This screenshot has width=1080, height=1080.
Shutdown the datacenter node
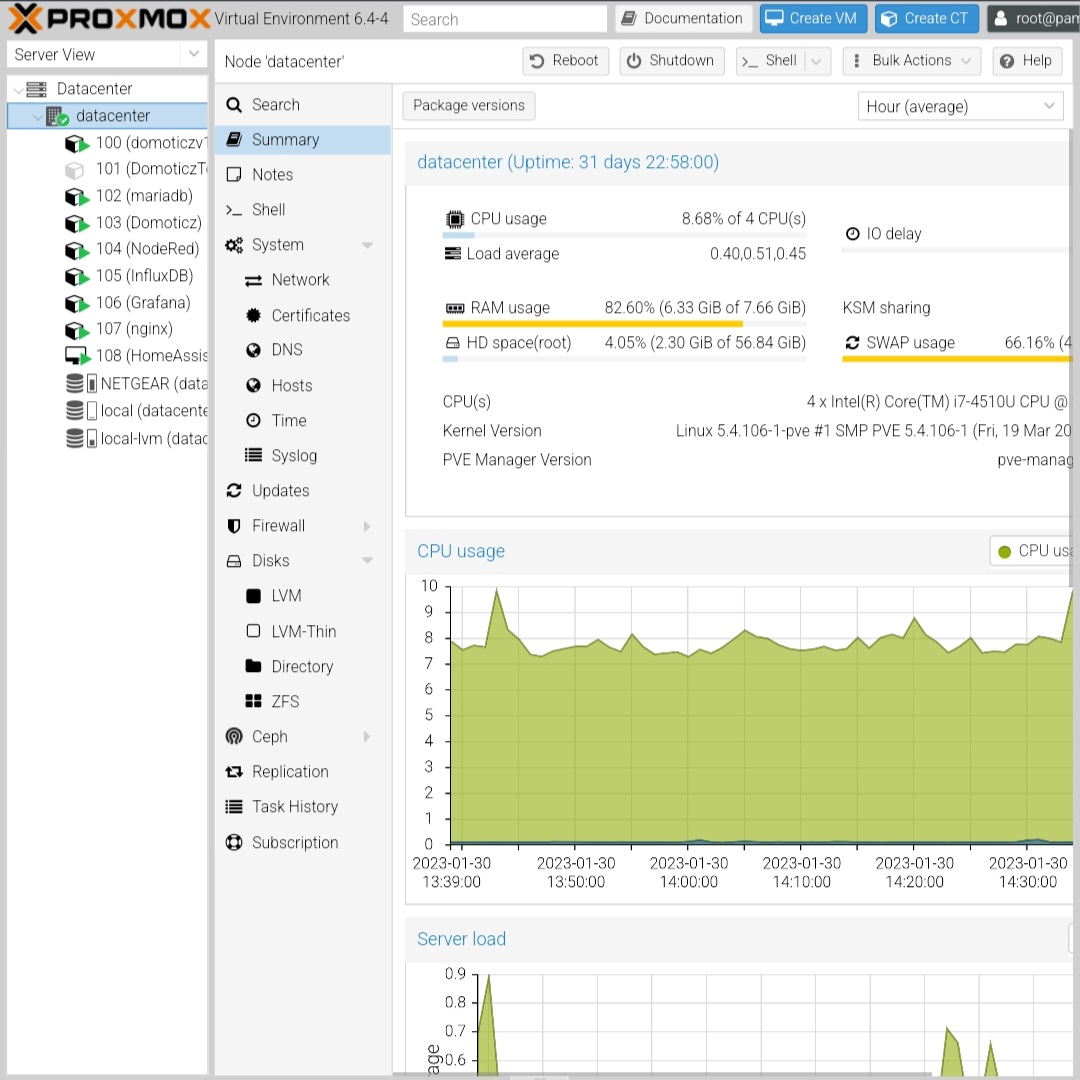pyautogui.click(x=672, y=61)
